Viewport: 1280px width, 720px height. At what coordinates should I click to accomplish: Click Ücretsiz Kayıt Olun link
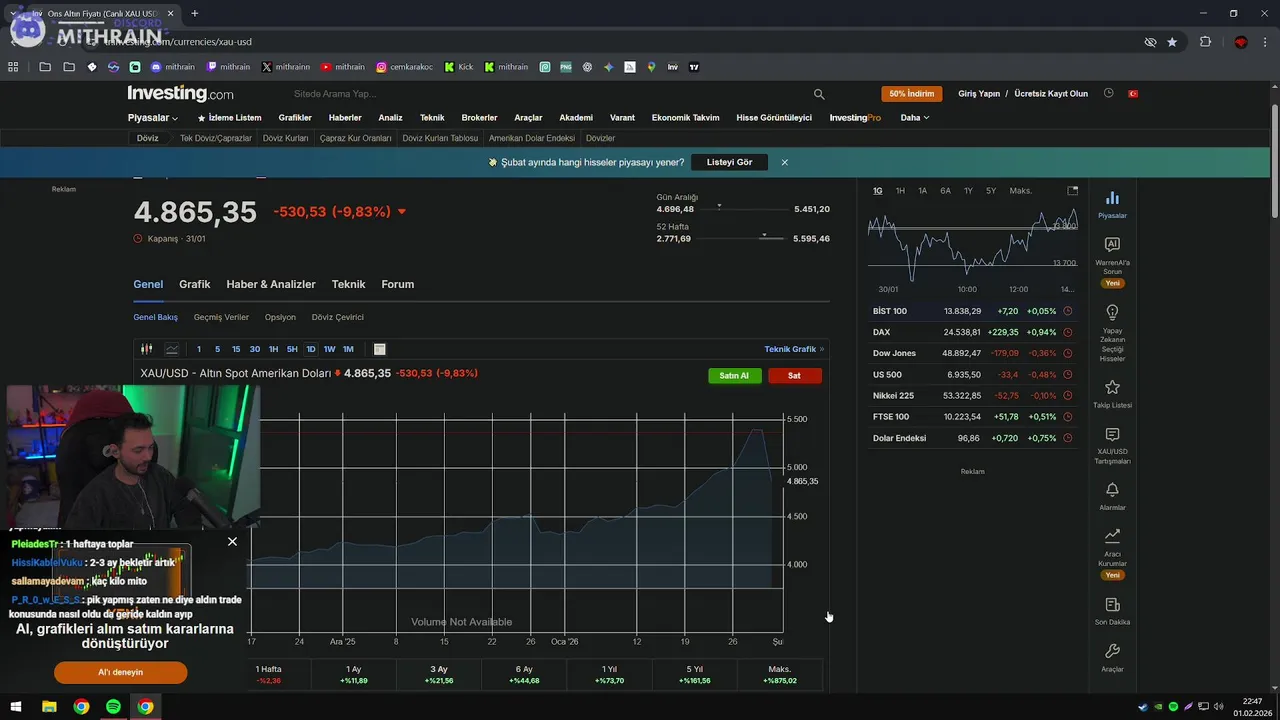tap(1051, 93)
